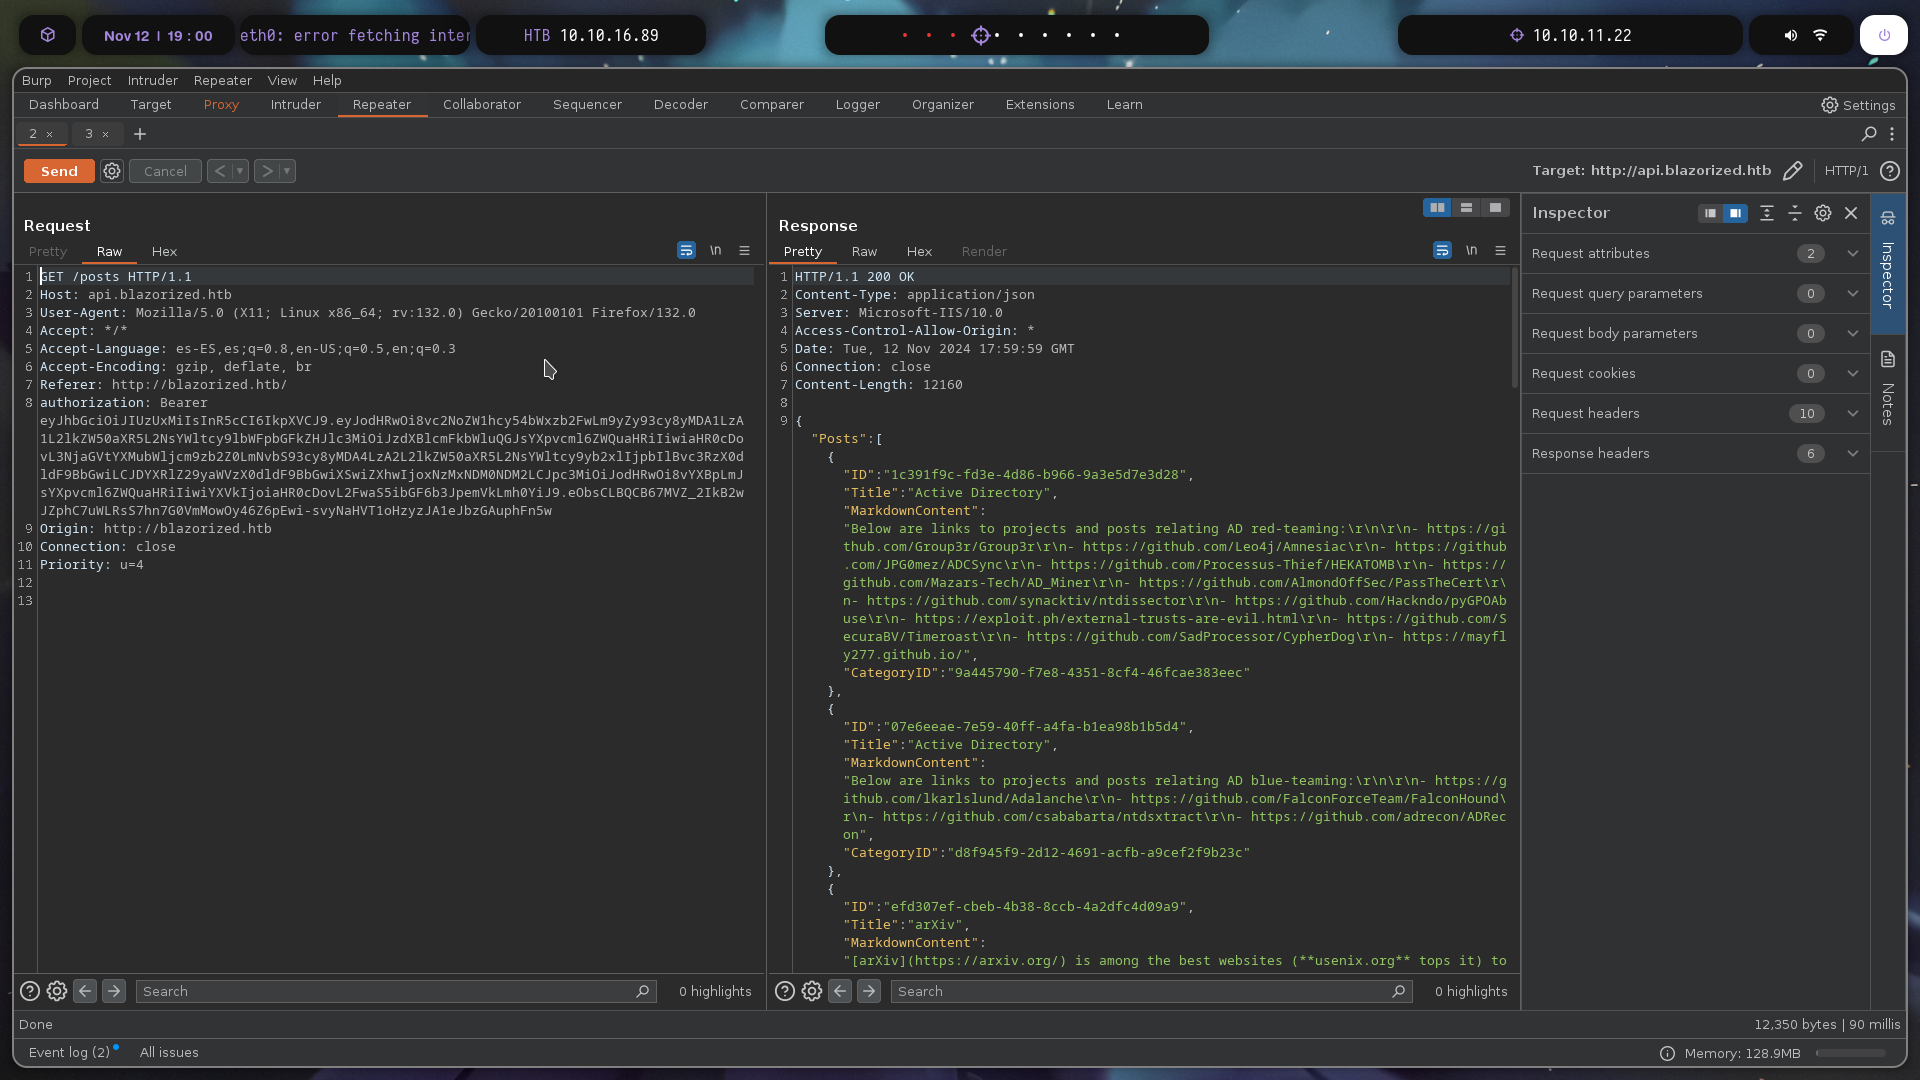Viewport: 1920px width, 1080px height.
Task: Switch the Request view to Hex
Action: click(x=164, y=251)
